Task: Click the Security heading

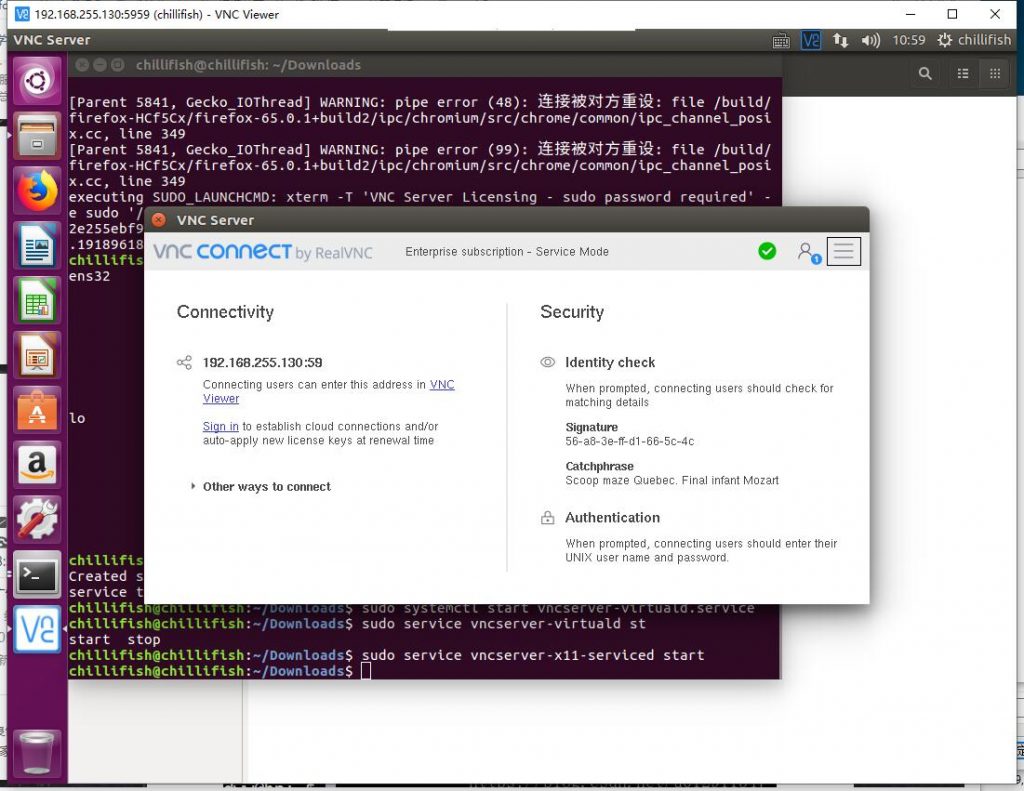Action: 572,312
